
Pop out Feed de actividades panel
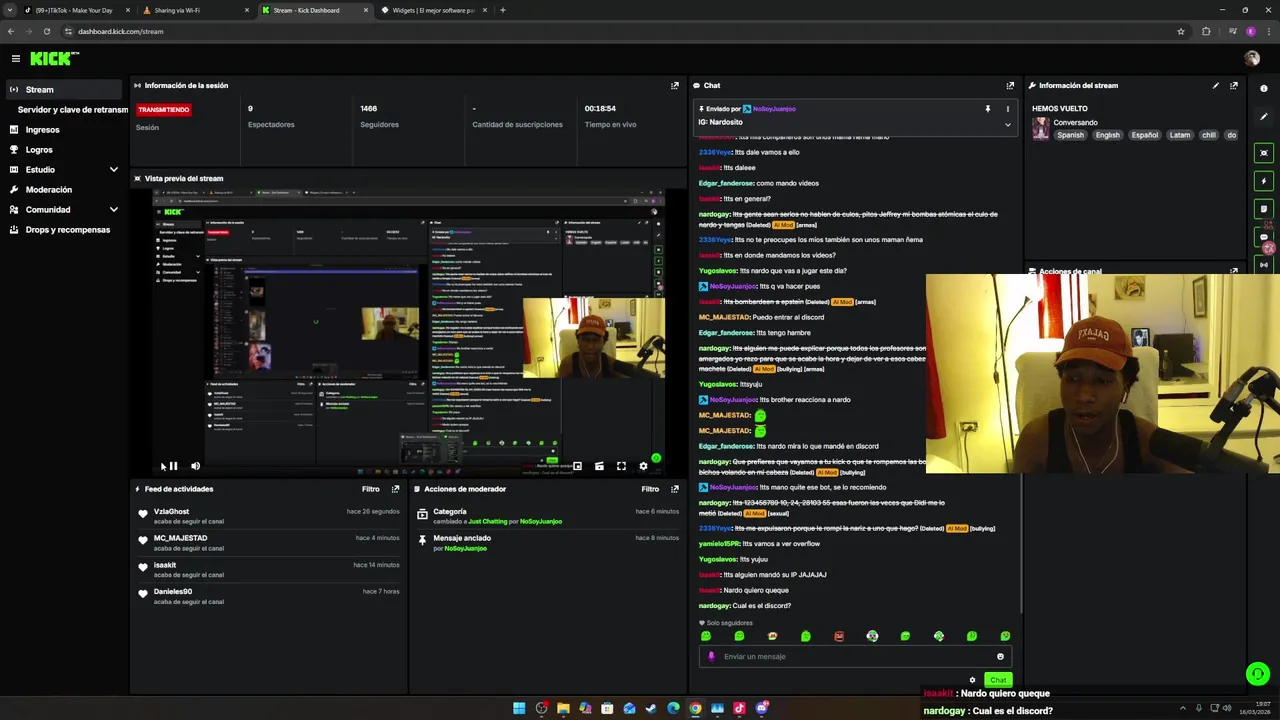tap(395, 489)
